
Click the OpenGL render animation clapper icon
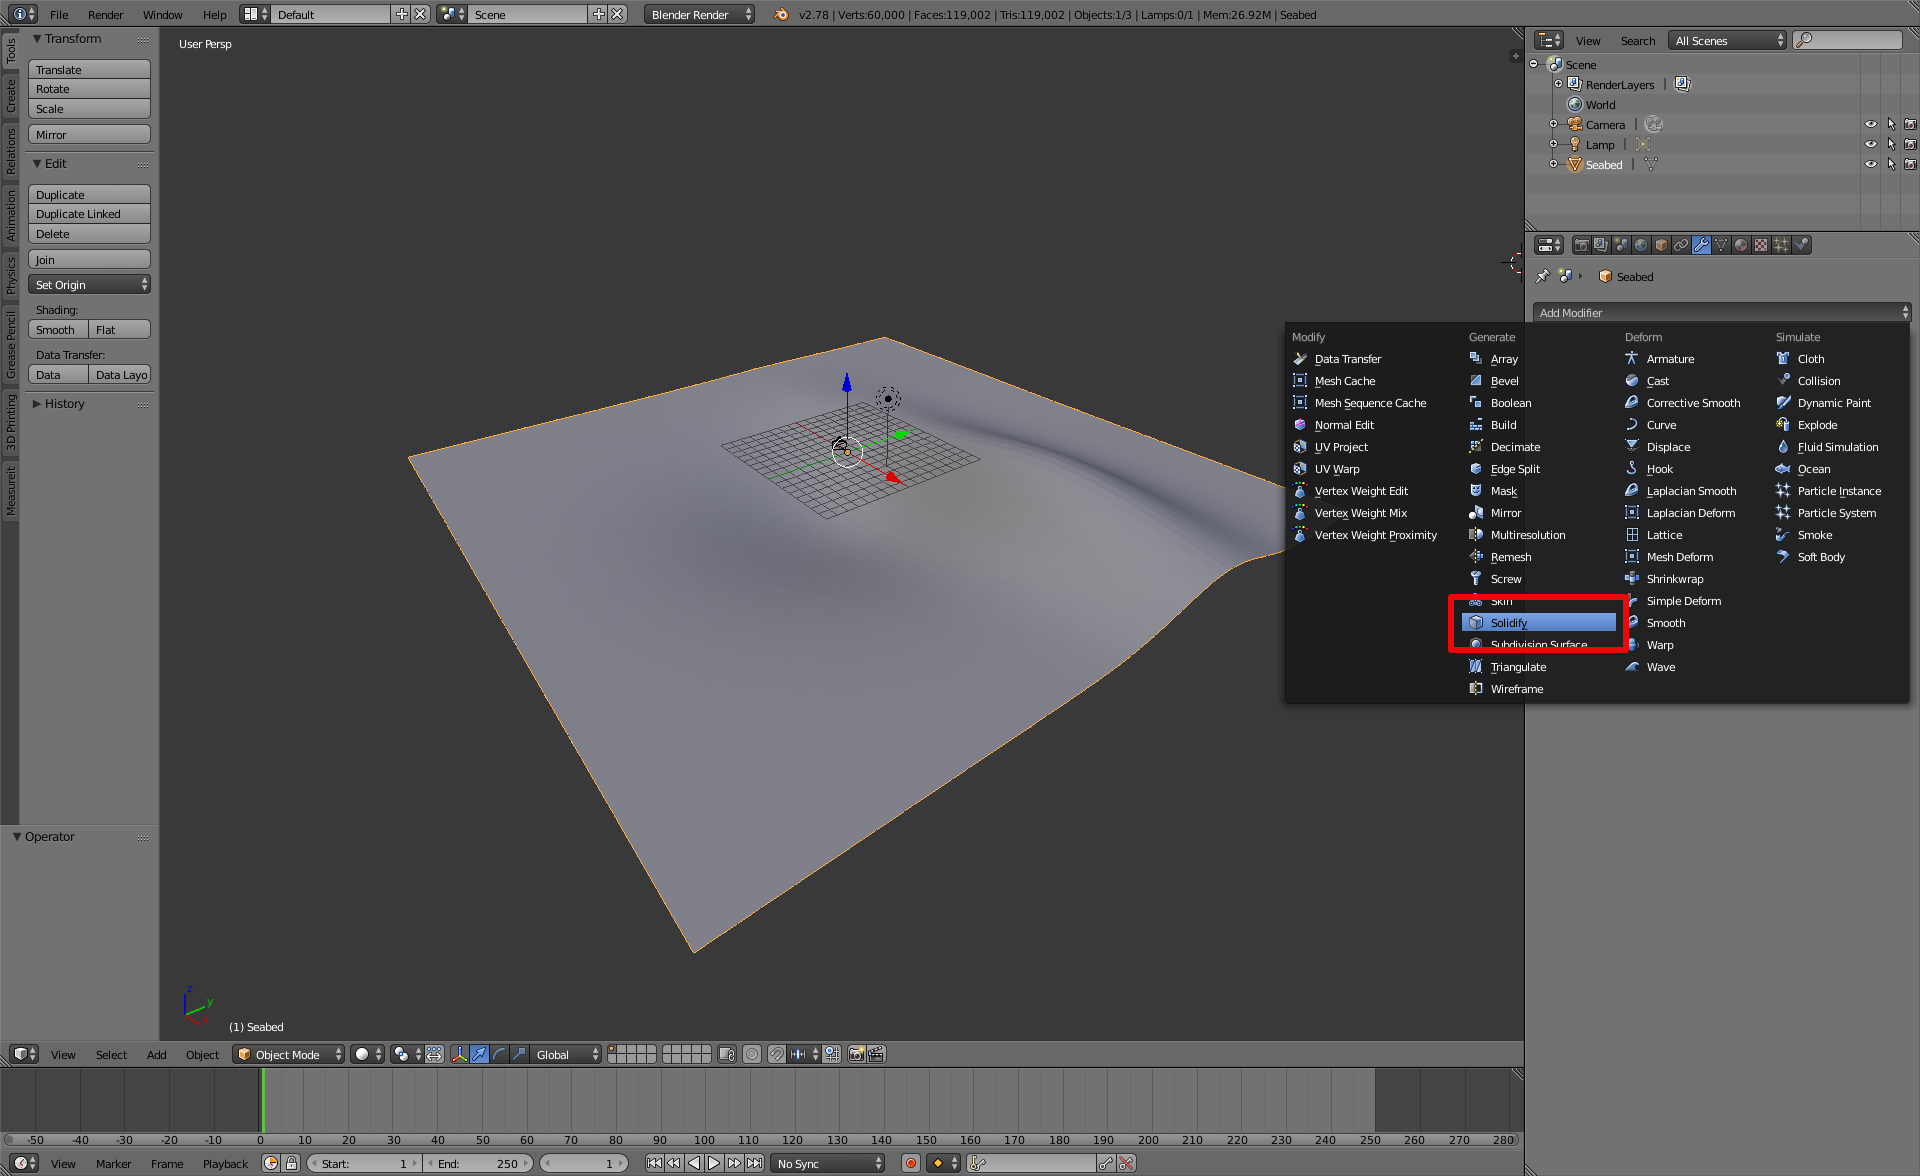tap(876, 1054)
